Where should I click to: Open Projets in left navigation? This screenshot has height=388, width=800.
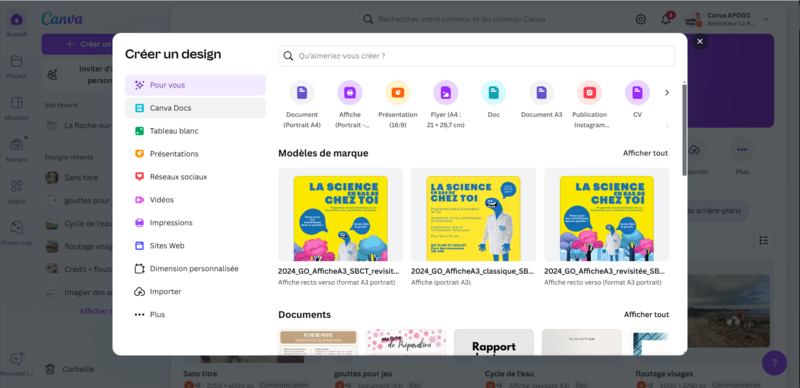coord(17,66)
